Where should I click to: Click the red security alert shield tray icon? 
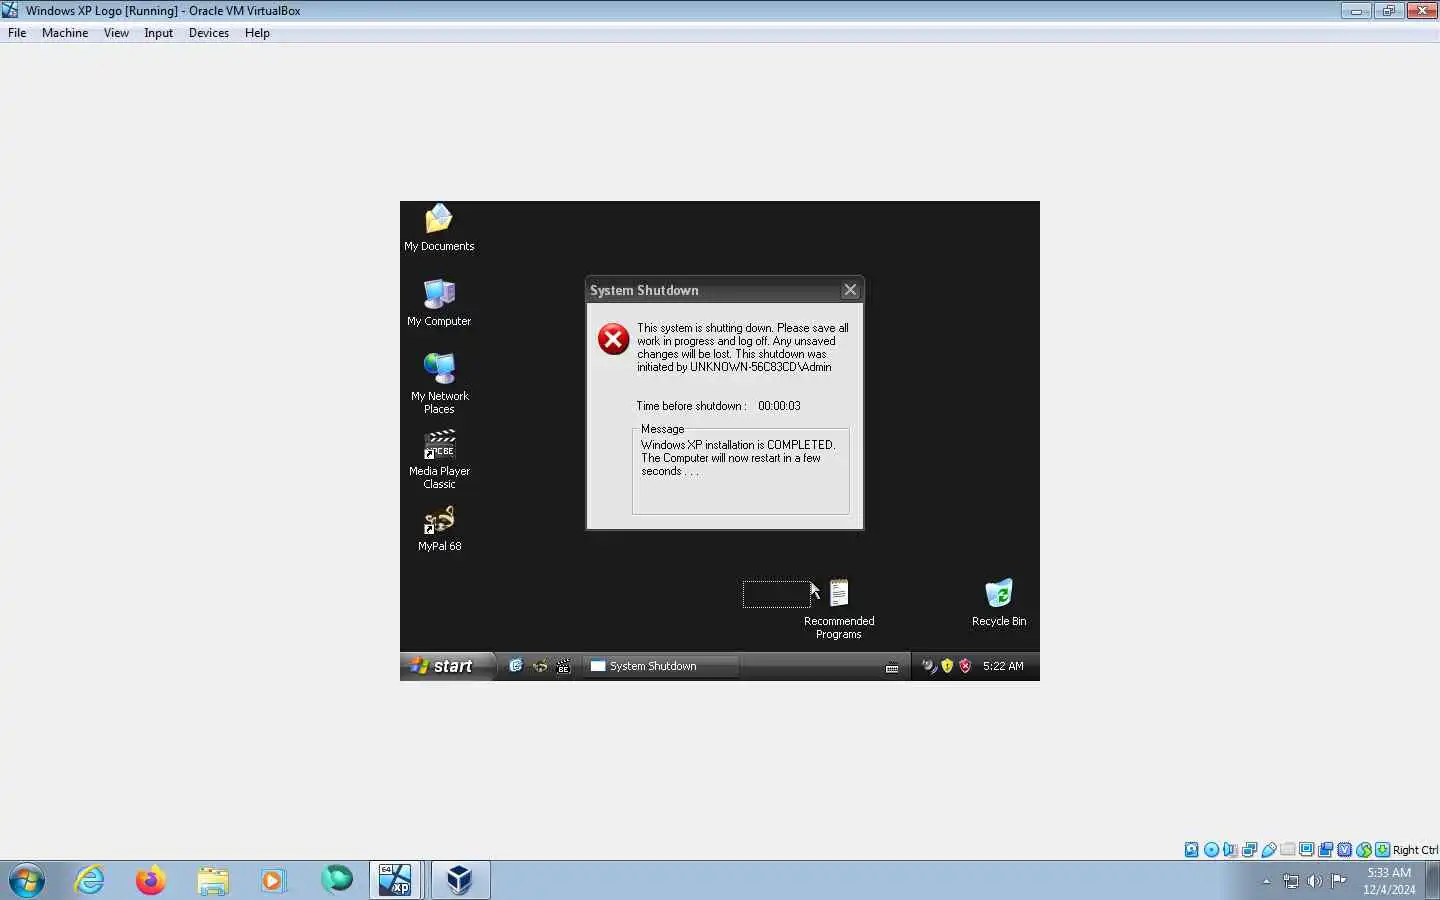point(965,666)
